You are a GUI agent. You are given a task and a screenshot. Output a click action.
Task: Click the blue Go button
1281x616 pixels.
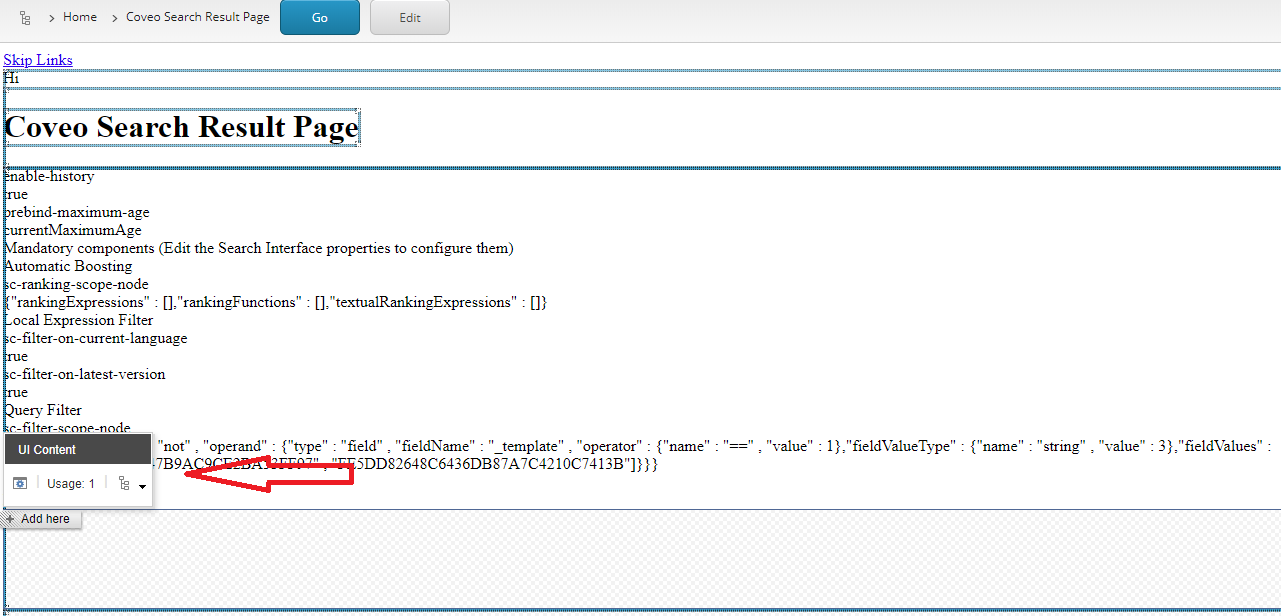(x=320, y=17)
